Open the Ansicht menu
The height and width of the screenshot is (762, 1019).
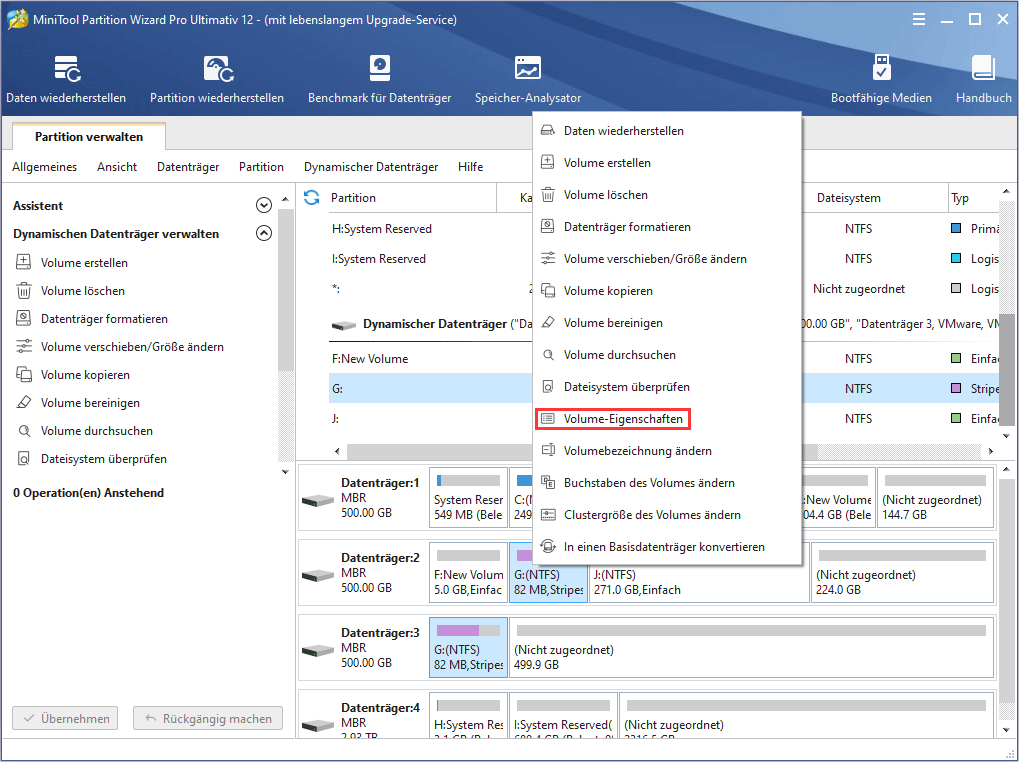pyautogui.click(x=117, y=167)
